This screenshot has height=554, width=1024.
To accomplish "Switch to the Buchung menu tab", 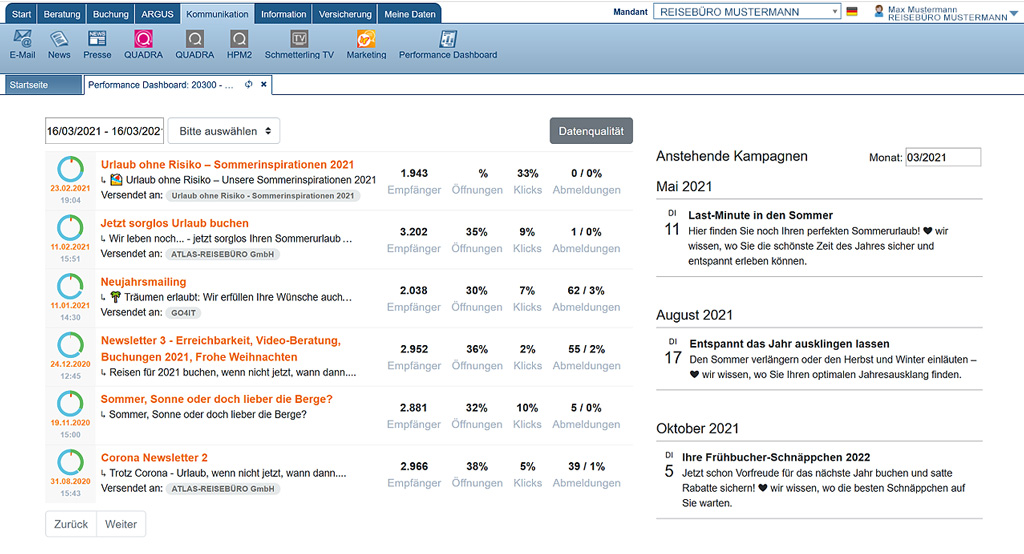I will [x=110, y=14].
